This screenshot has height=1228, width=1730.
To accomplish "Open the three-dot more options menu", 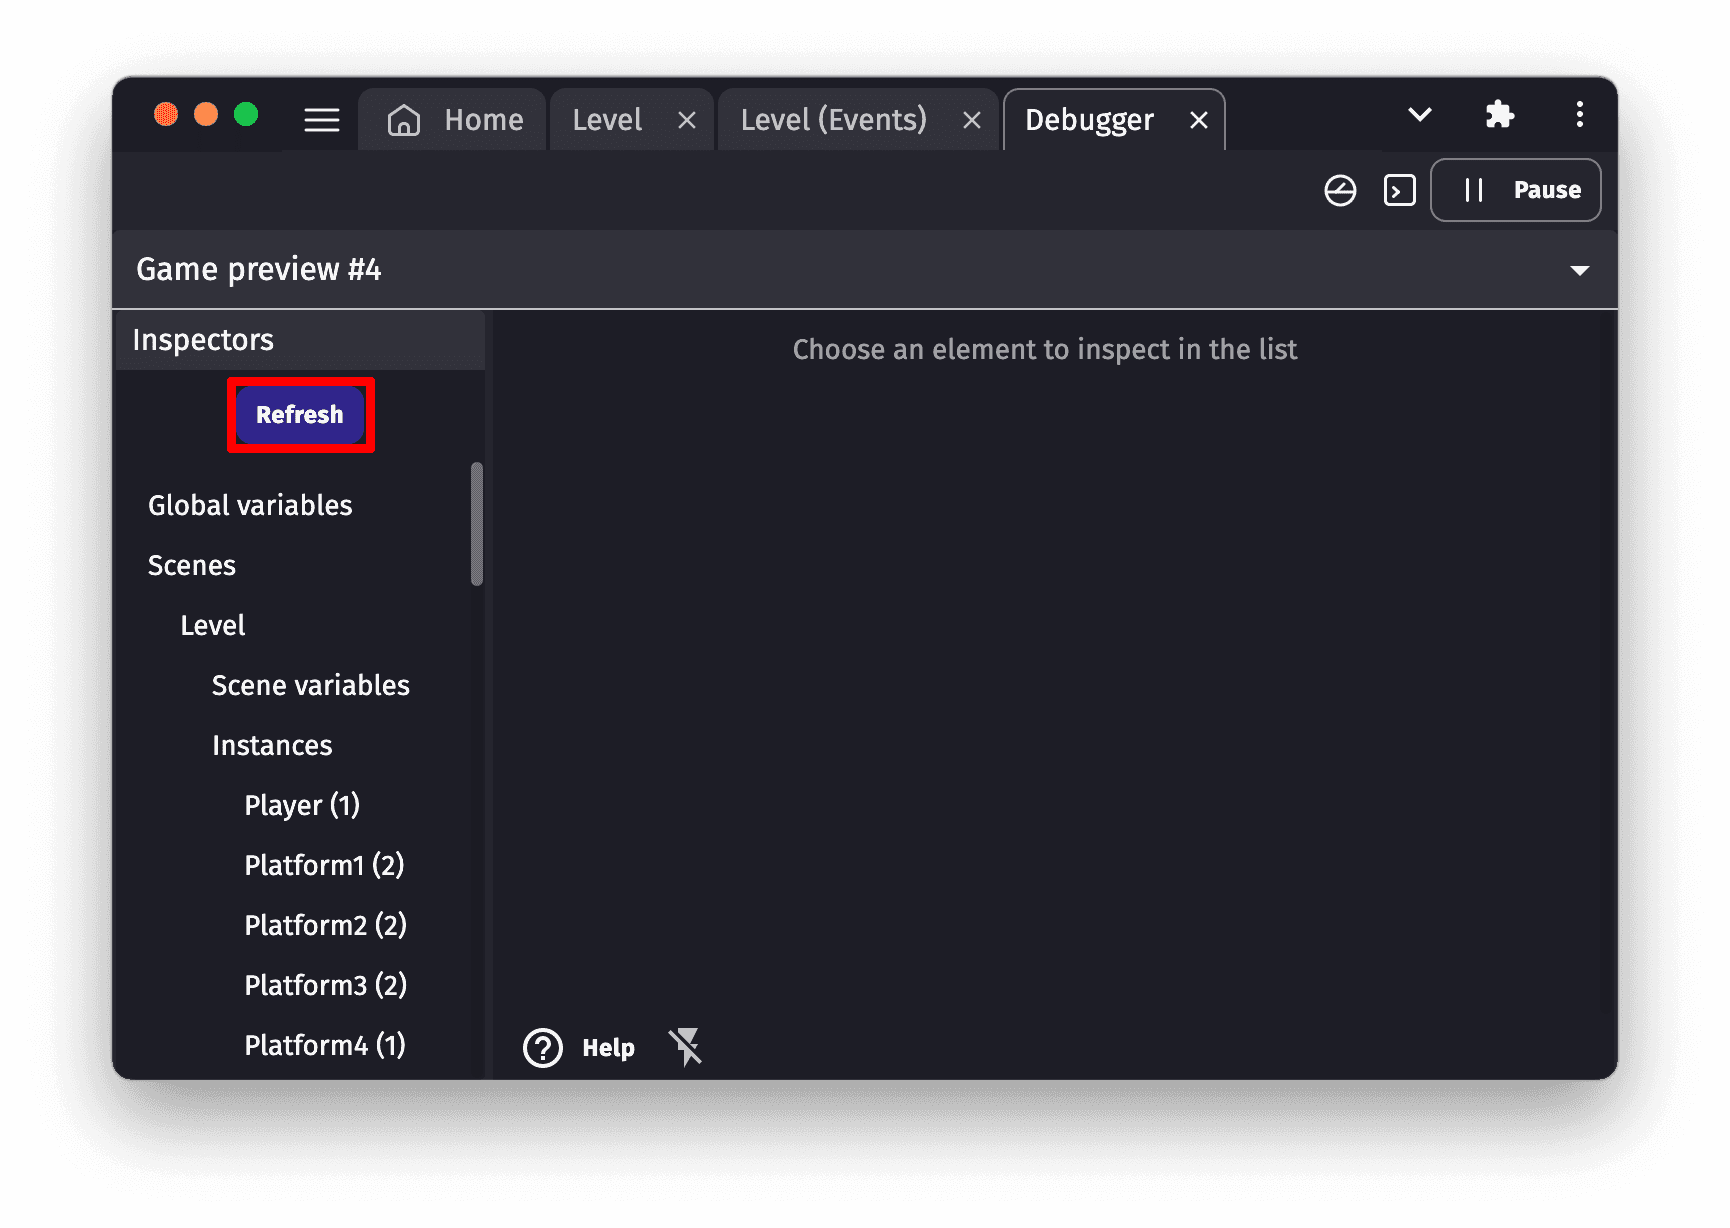I will click(1579, 115).
